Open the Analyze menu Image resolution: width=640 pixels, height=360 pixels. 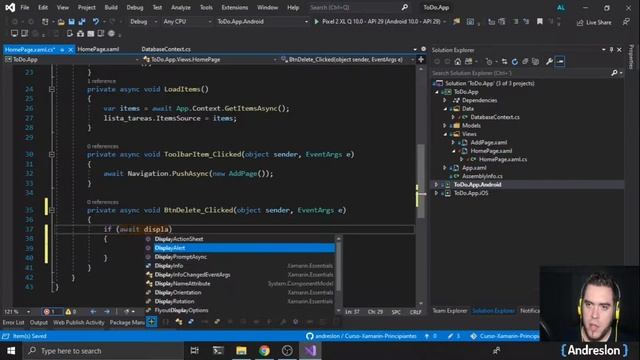(180, 7)
